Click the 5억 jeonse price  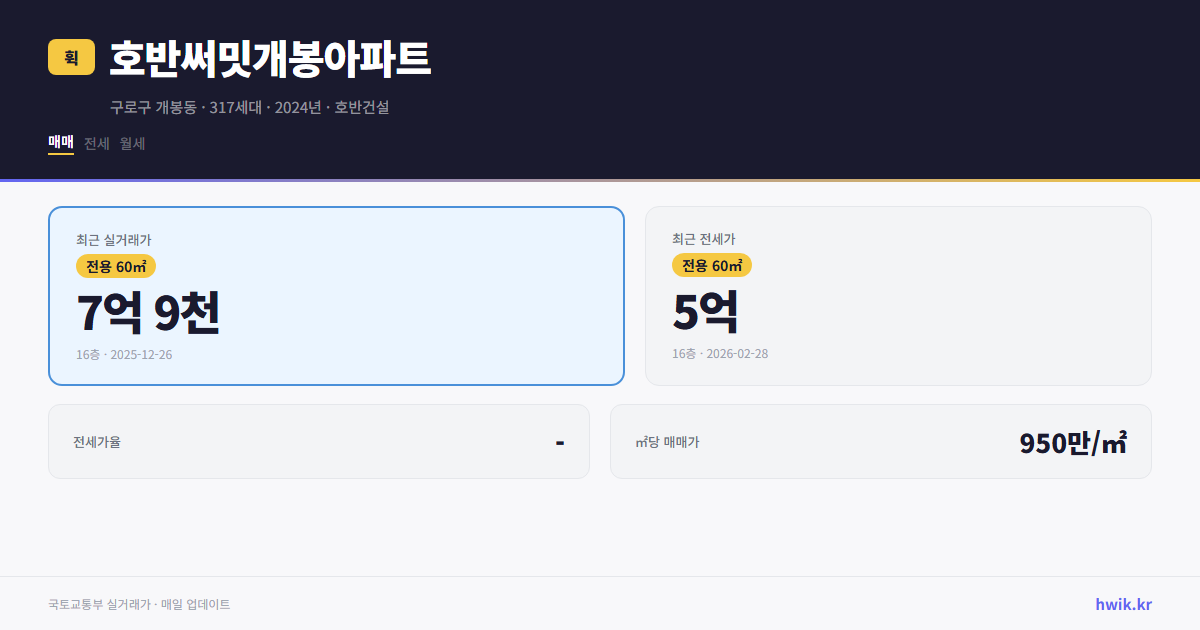(x=706, y=312)
